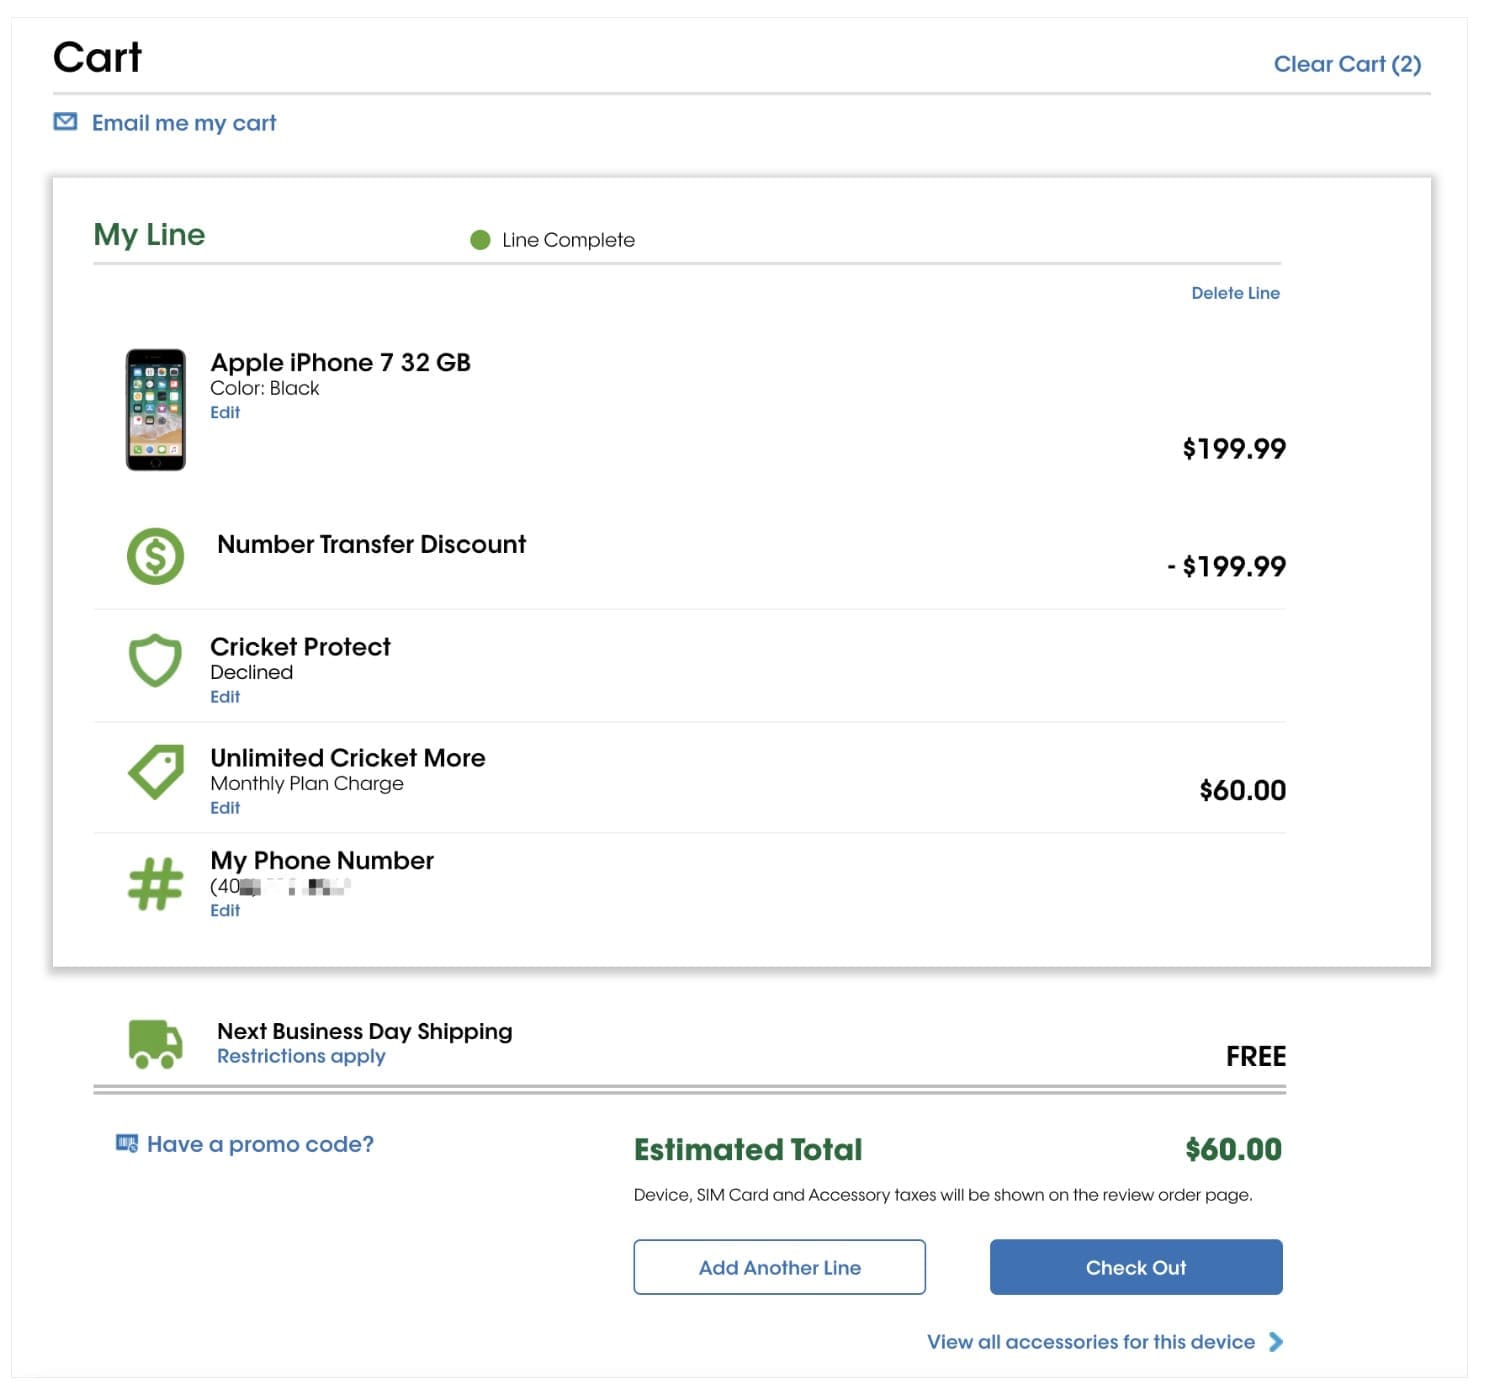Remove the line using Delete Line

[1235, 293]
